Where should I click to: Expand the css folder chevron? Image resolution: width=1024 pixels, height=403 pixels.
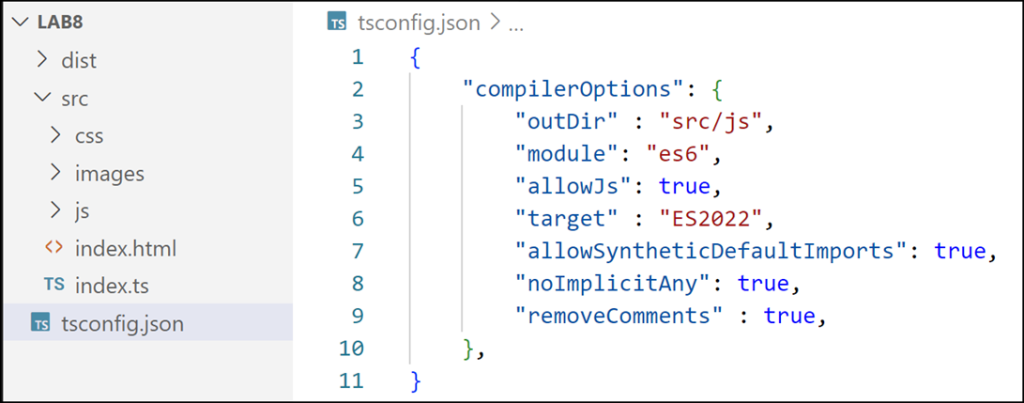(56, 135)
